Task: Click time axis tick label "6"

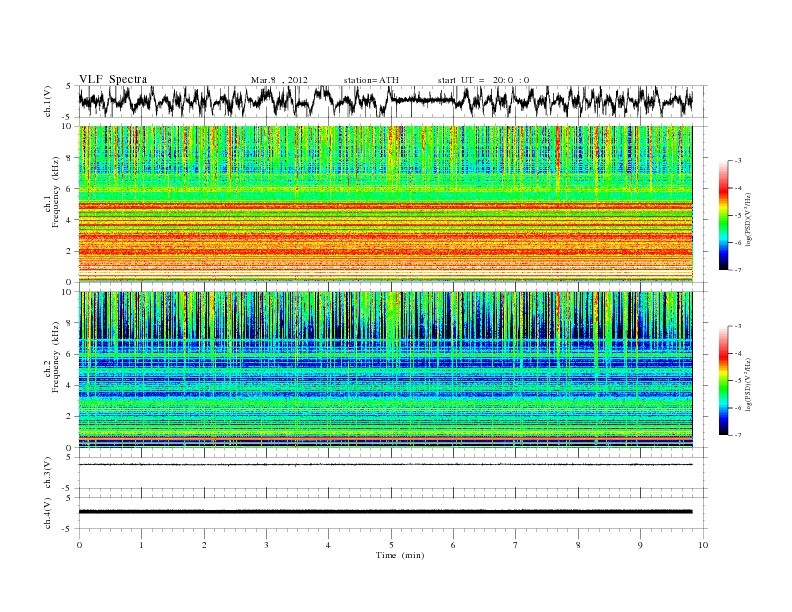Action: [453, 545]
